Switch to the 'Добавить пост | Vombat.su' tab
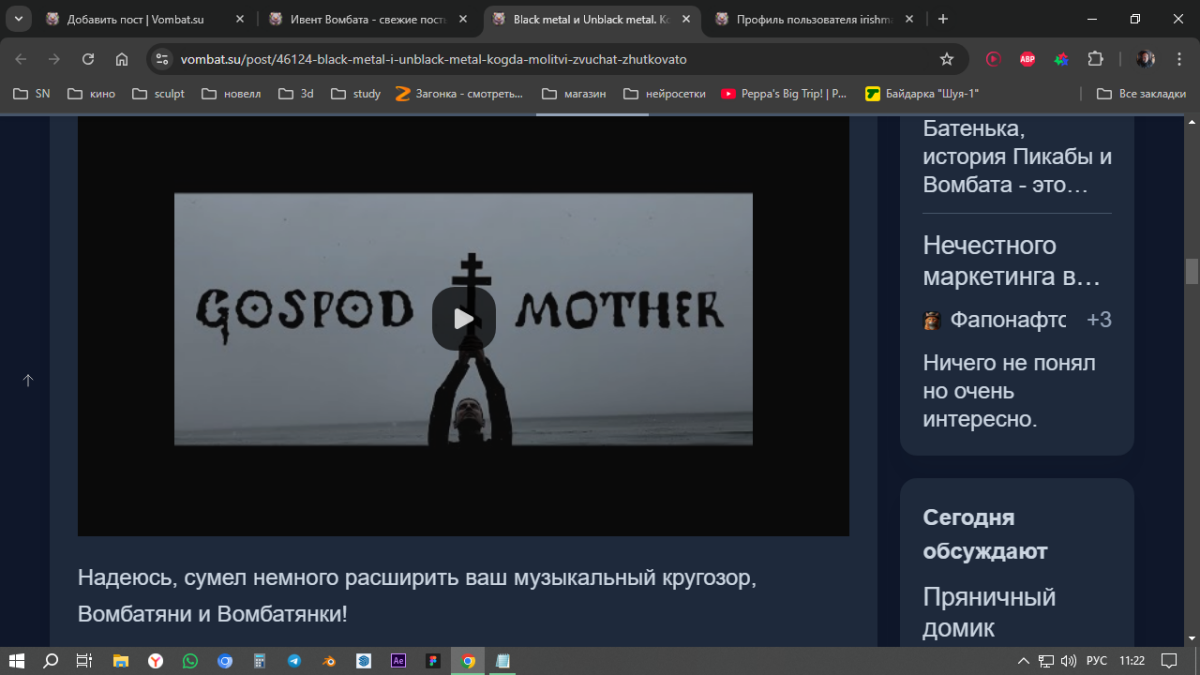 (x=135, y=19)
